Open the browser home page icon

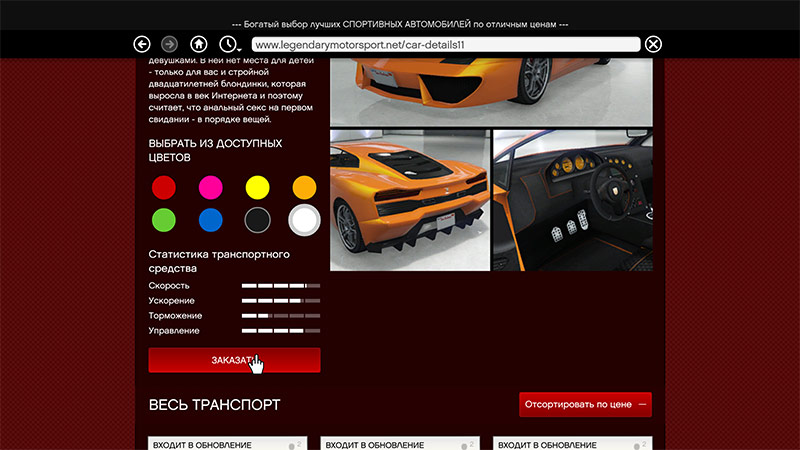click(x=198, y=44)
